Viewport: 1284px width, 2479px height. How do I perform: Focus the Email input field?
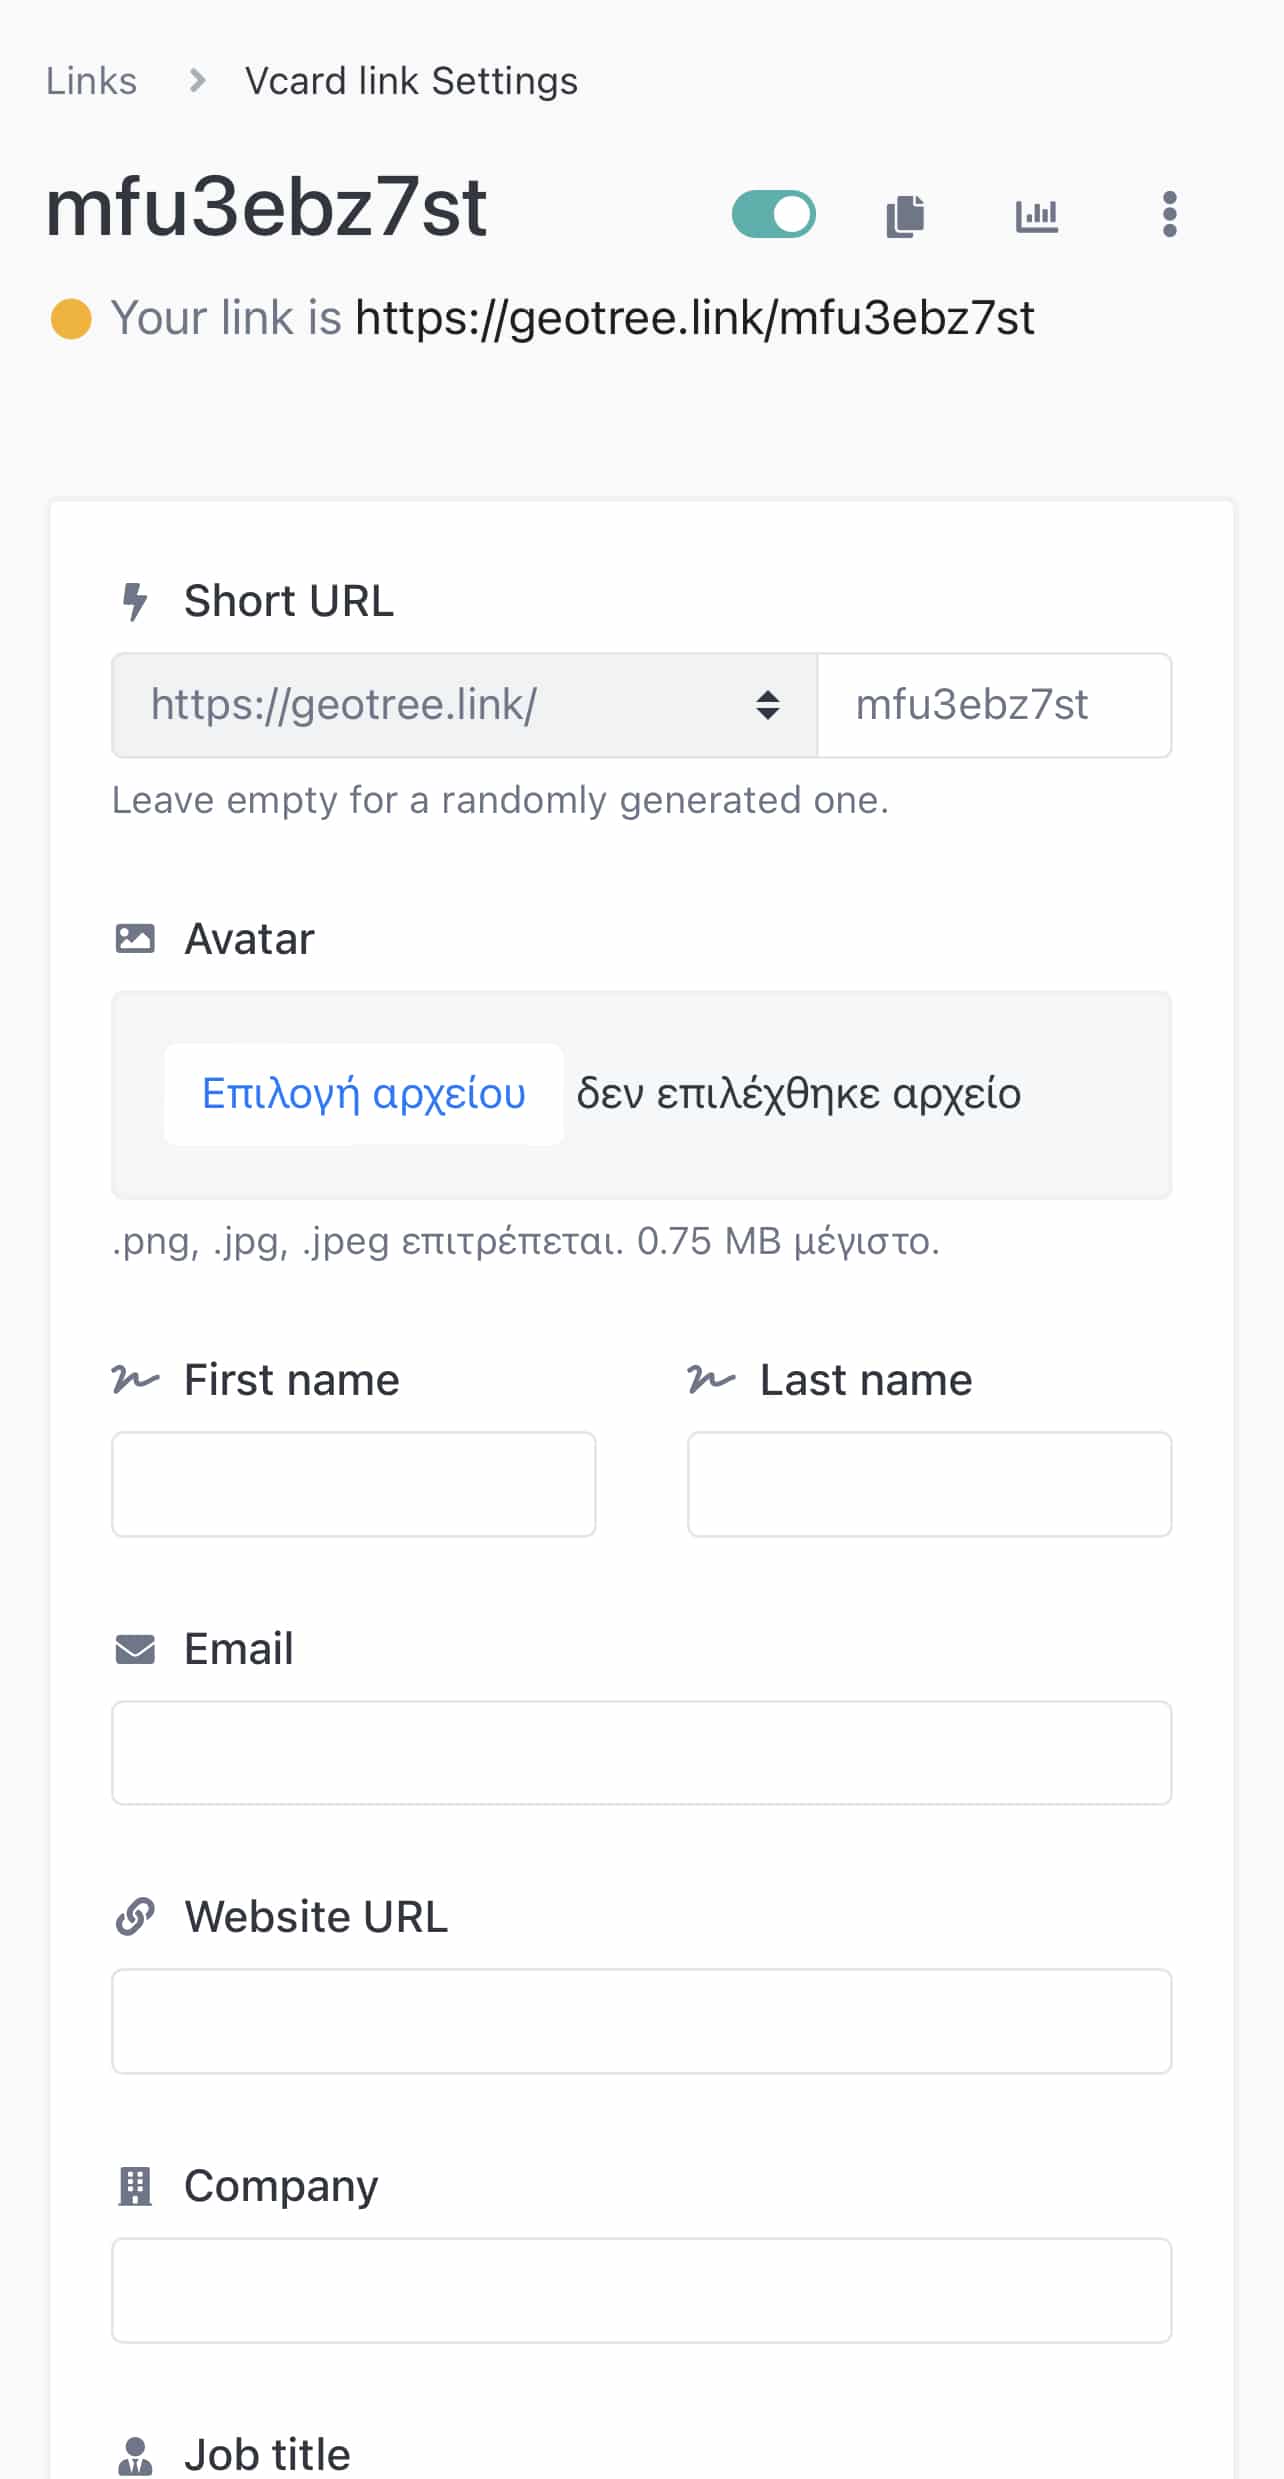(x=641, y=1753)
